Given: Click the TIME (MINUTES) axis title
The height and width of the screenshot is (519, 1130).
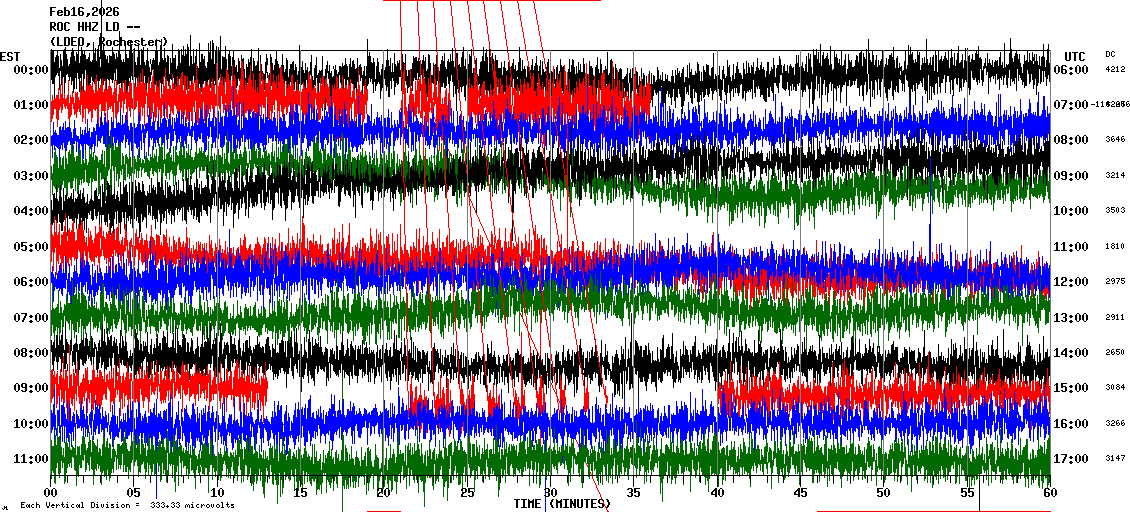Looking at the screenshot, I should (562, 504).
